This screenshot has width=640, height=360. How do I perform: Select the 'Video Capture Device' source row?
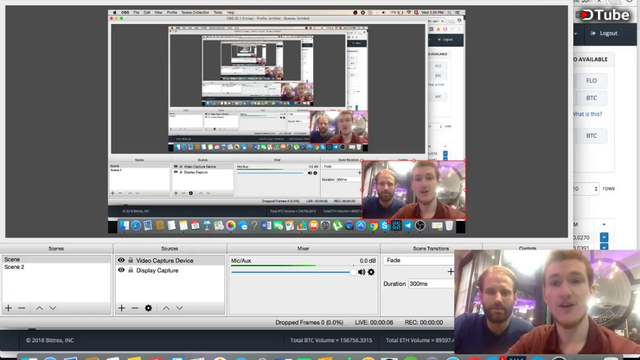pos(170,260)
